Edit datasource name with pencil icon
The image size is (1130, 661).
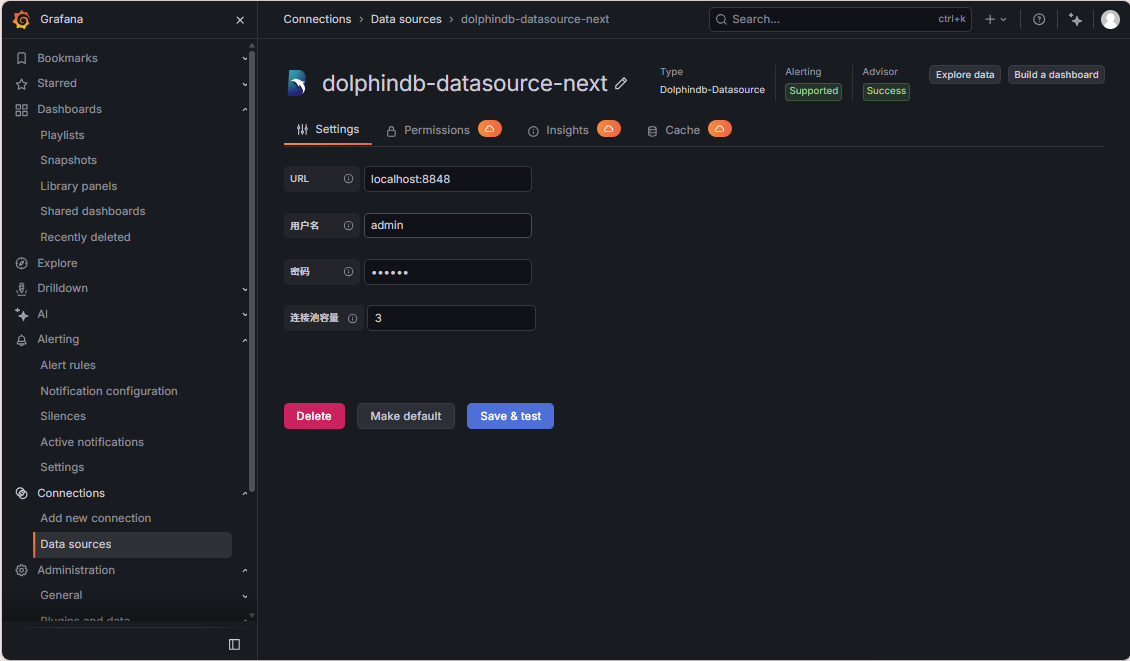620,84
